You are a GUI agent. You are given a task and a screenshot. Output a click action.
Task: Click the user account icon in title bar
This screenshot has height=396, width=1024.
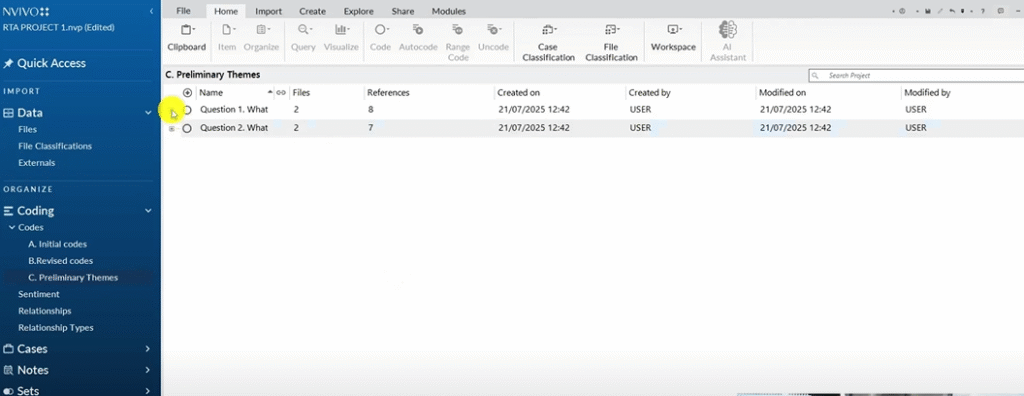902,11
